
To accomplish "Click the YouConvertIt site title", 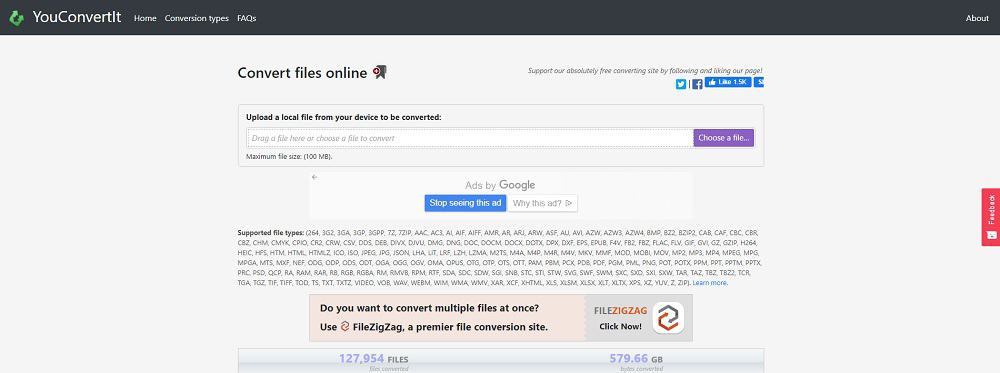I will tap(77, 18).
